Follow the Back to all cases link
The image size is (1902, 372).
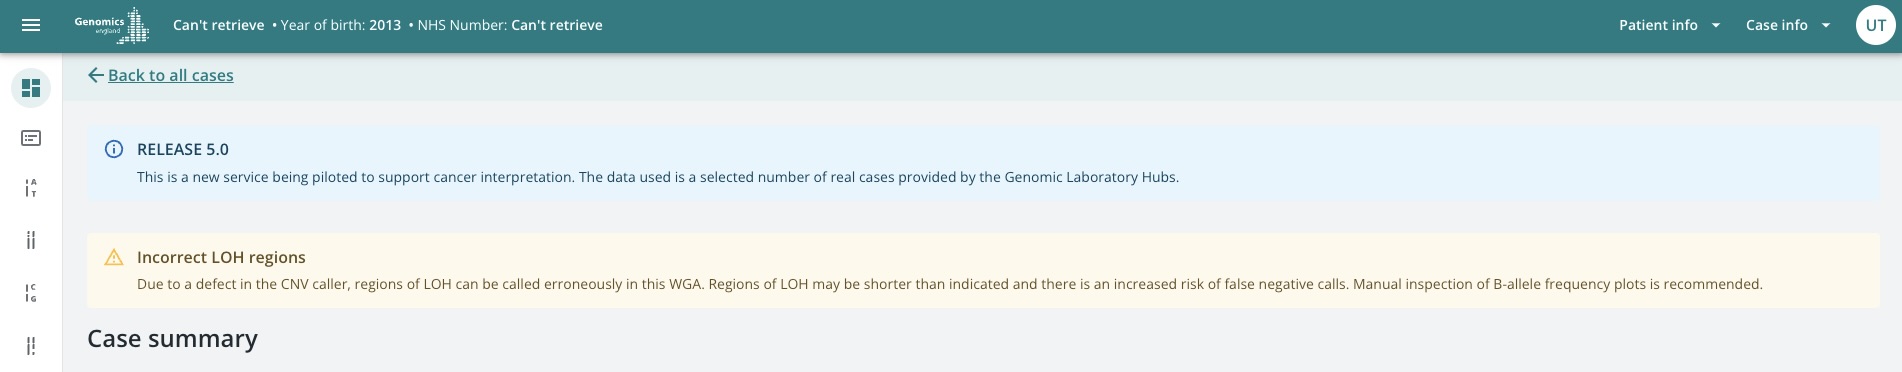tap(171, 75)
